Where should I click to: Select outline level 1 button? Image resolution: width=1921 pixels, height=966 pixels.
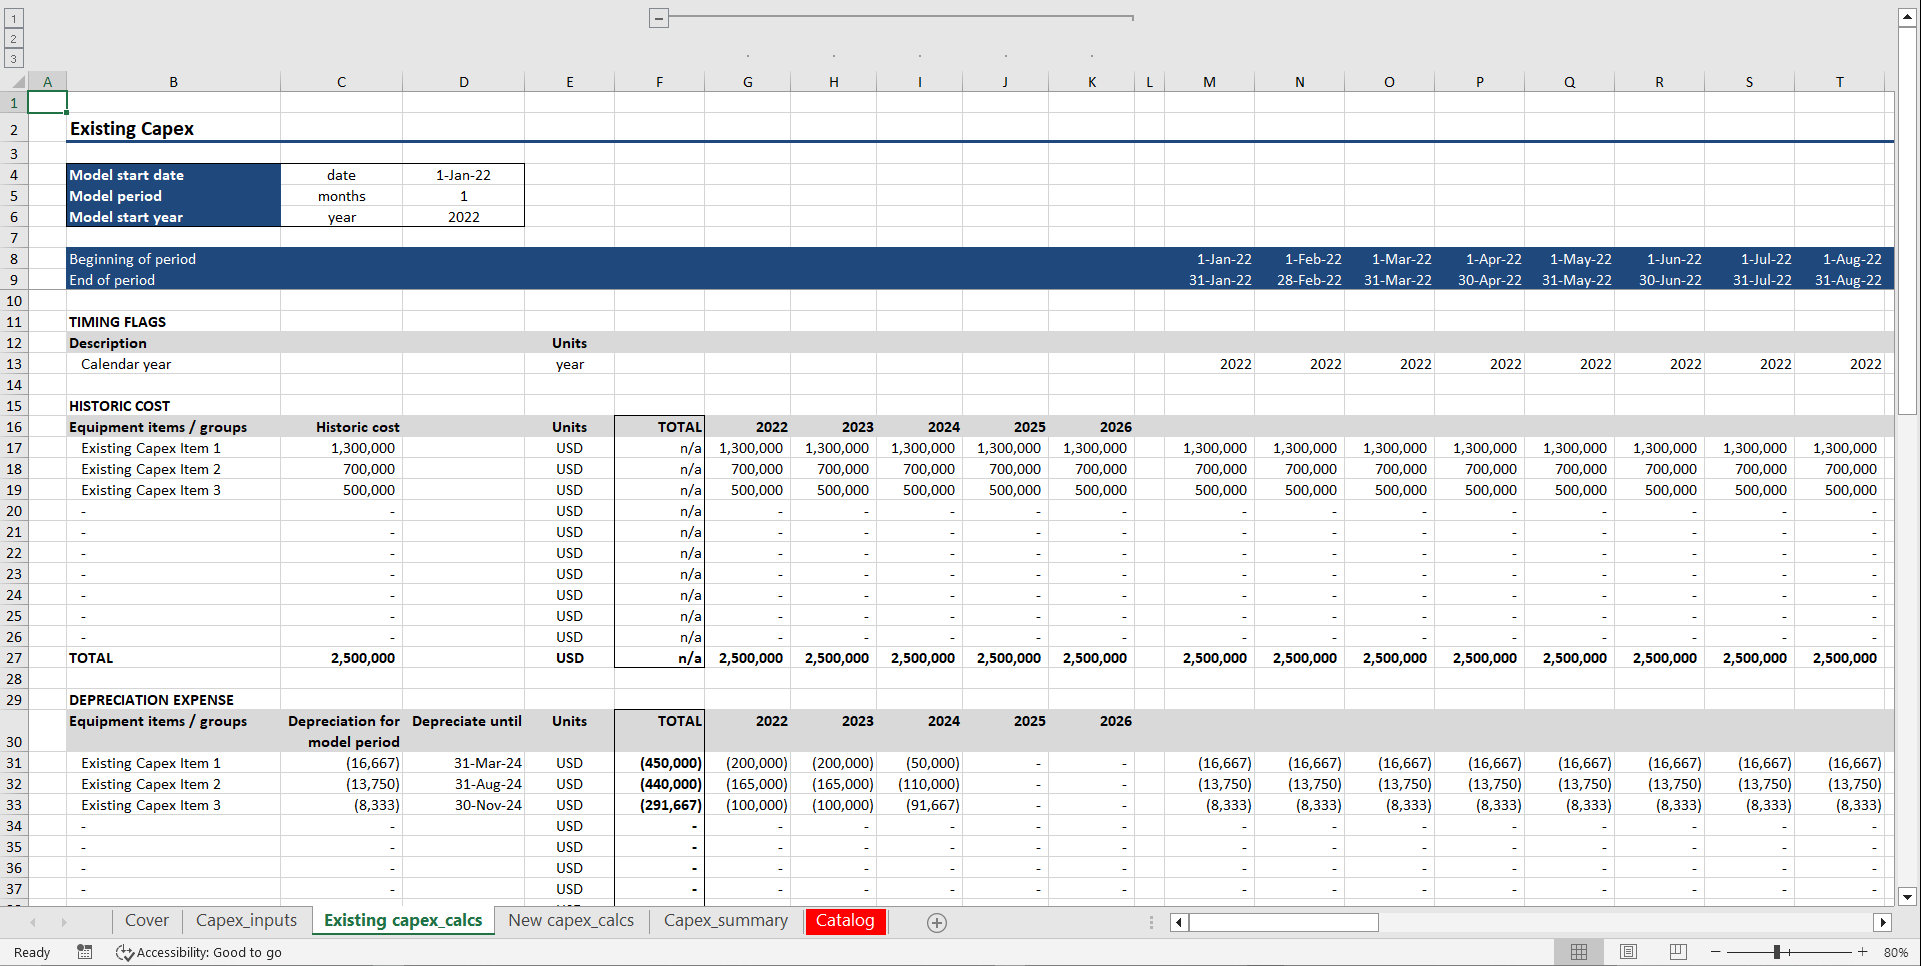(x=13, y=18)
